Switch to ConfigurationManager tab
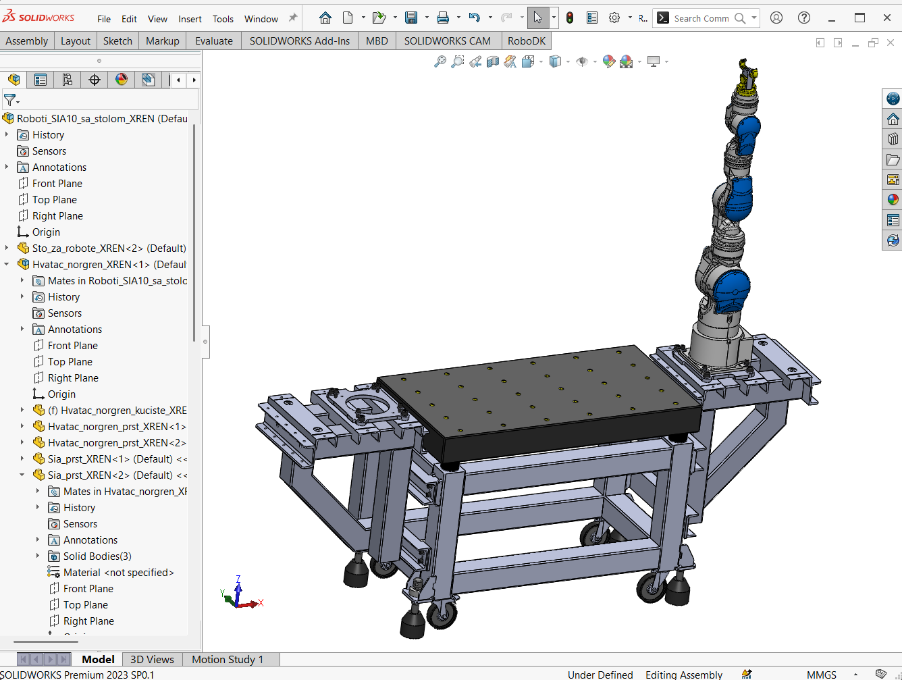This screenshot has width=902, height=680. click(67, 80)
